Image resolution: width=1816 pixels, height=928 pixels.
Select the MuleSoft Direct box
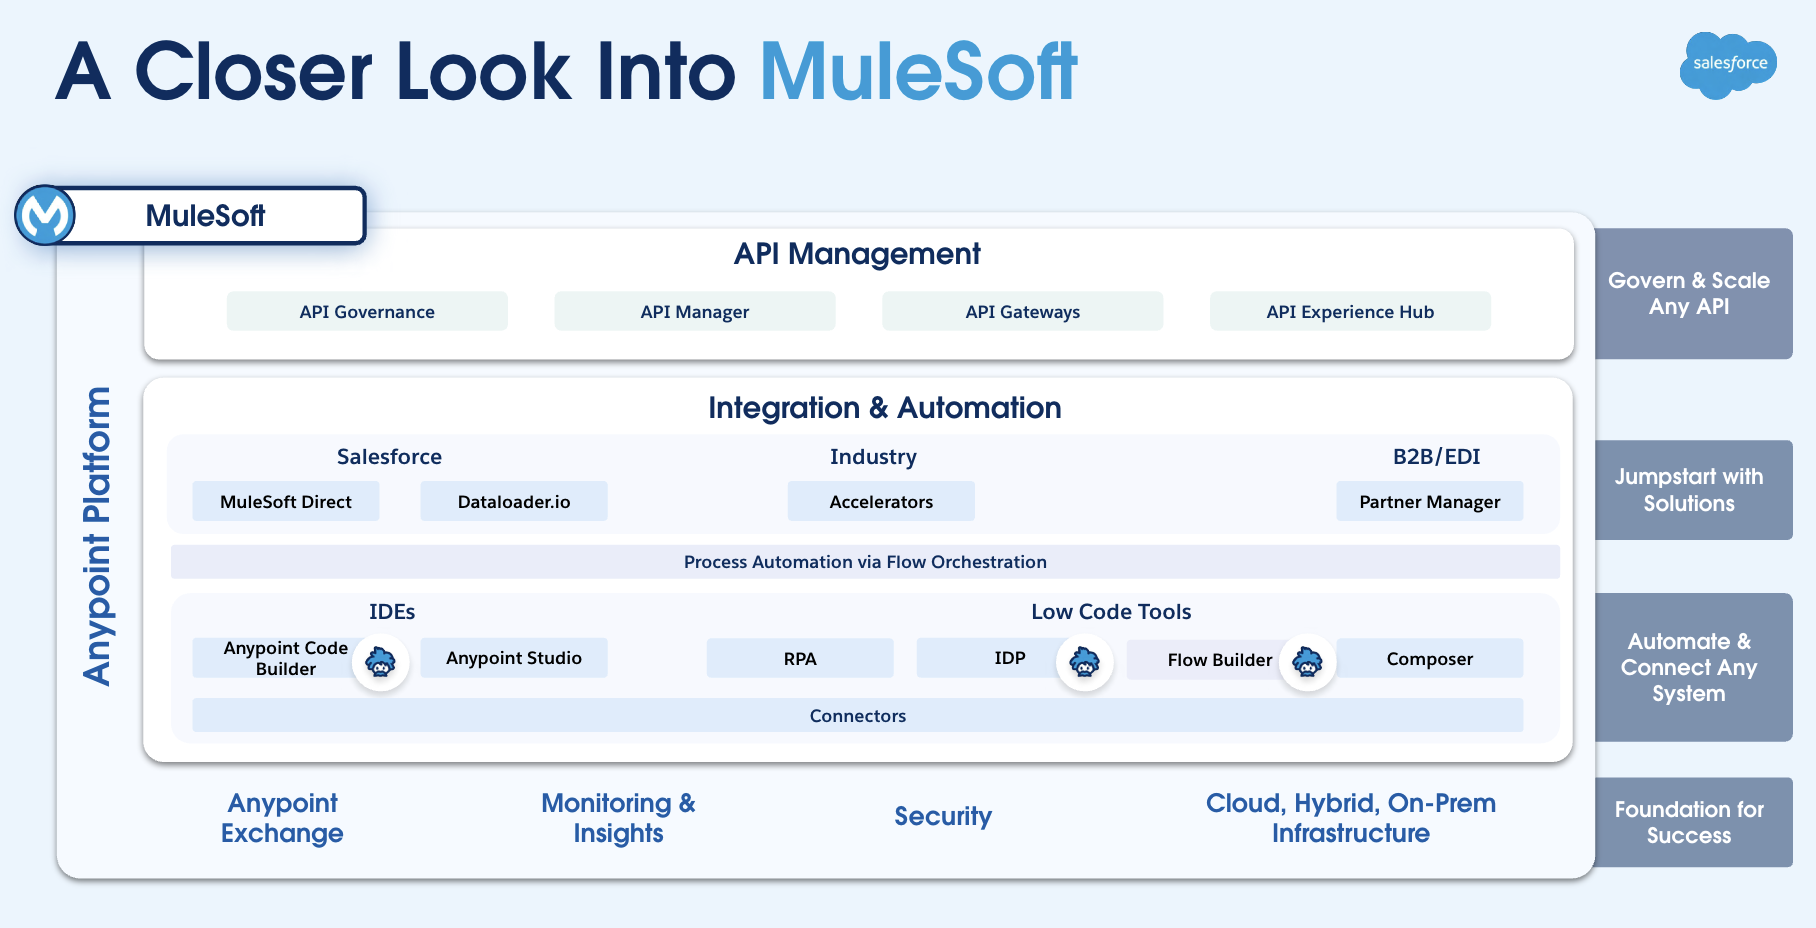pyautogui.click(x=286, y=501)
